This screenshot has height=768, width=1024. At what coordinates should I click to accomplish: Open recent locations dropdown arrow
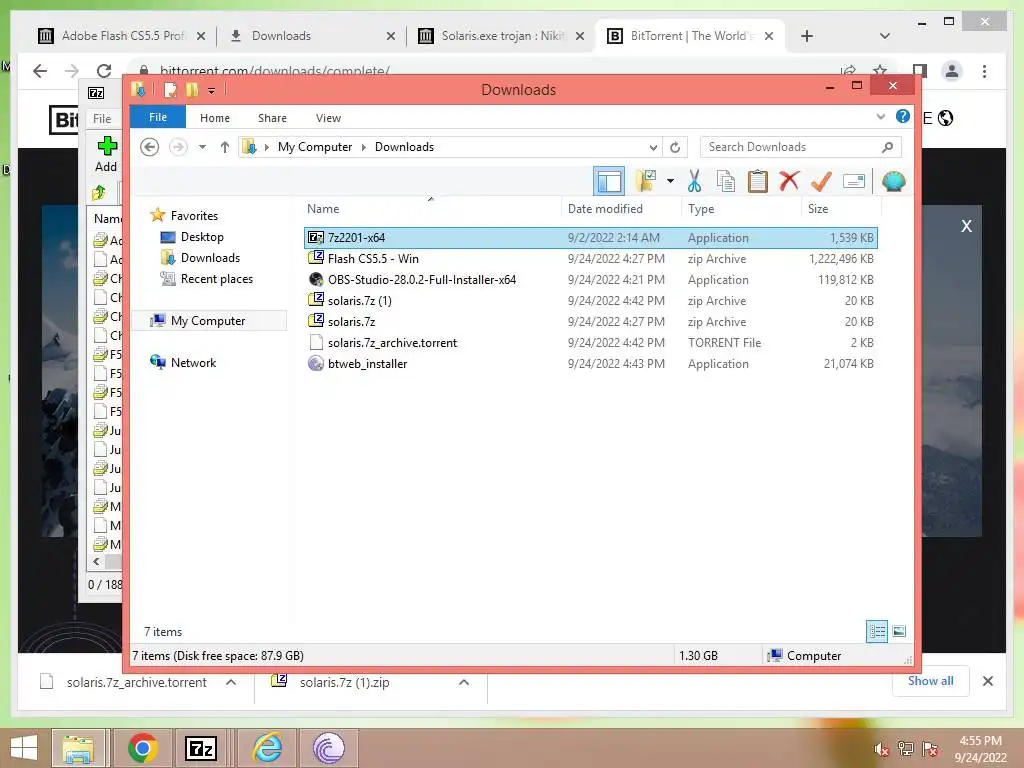(202, 147)
